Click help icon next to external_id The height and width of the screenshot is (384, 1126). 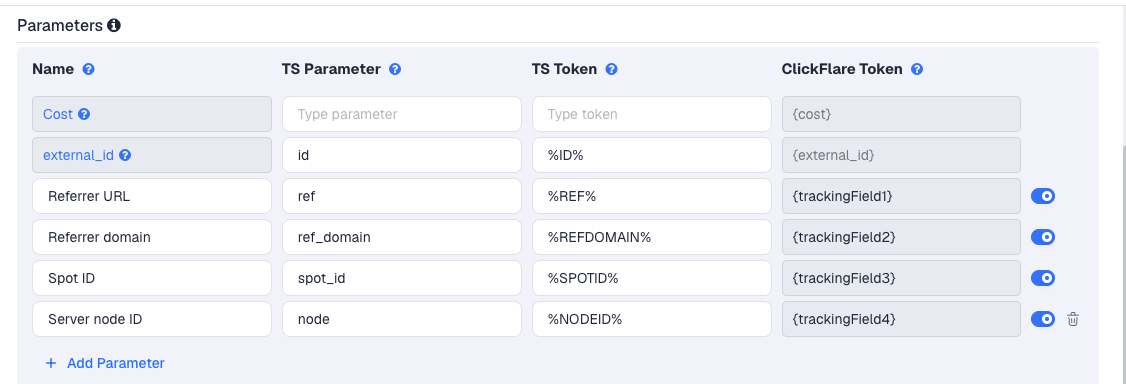click(x=125, y=155)
